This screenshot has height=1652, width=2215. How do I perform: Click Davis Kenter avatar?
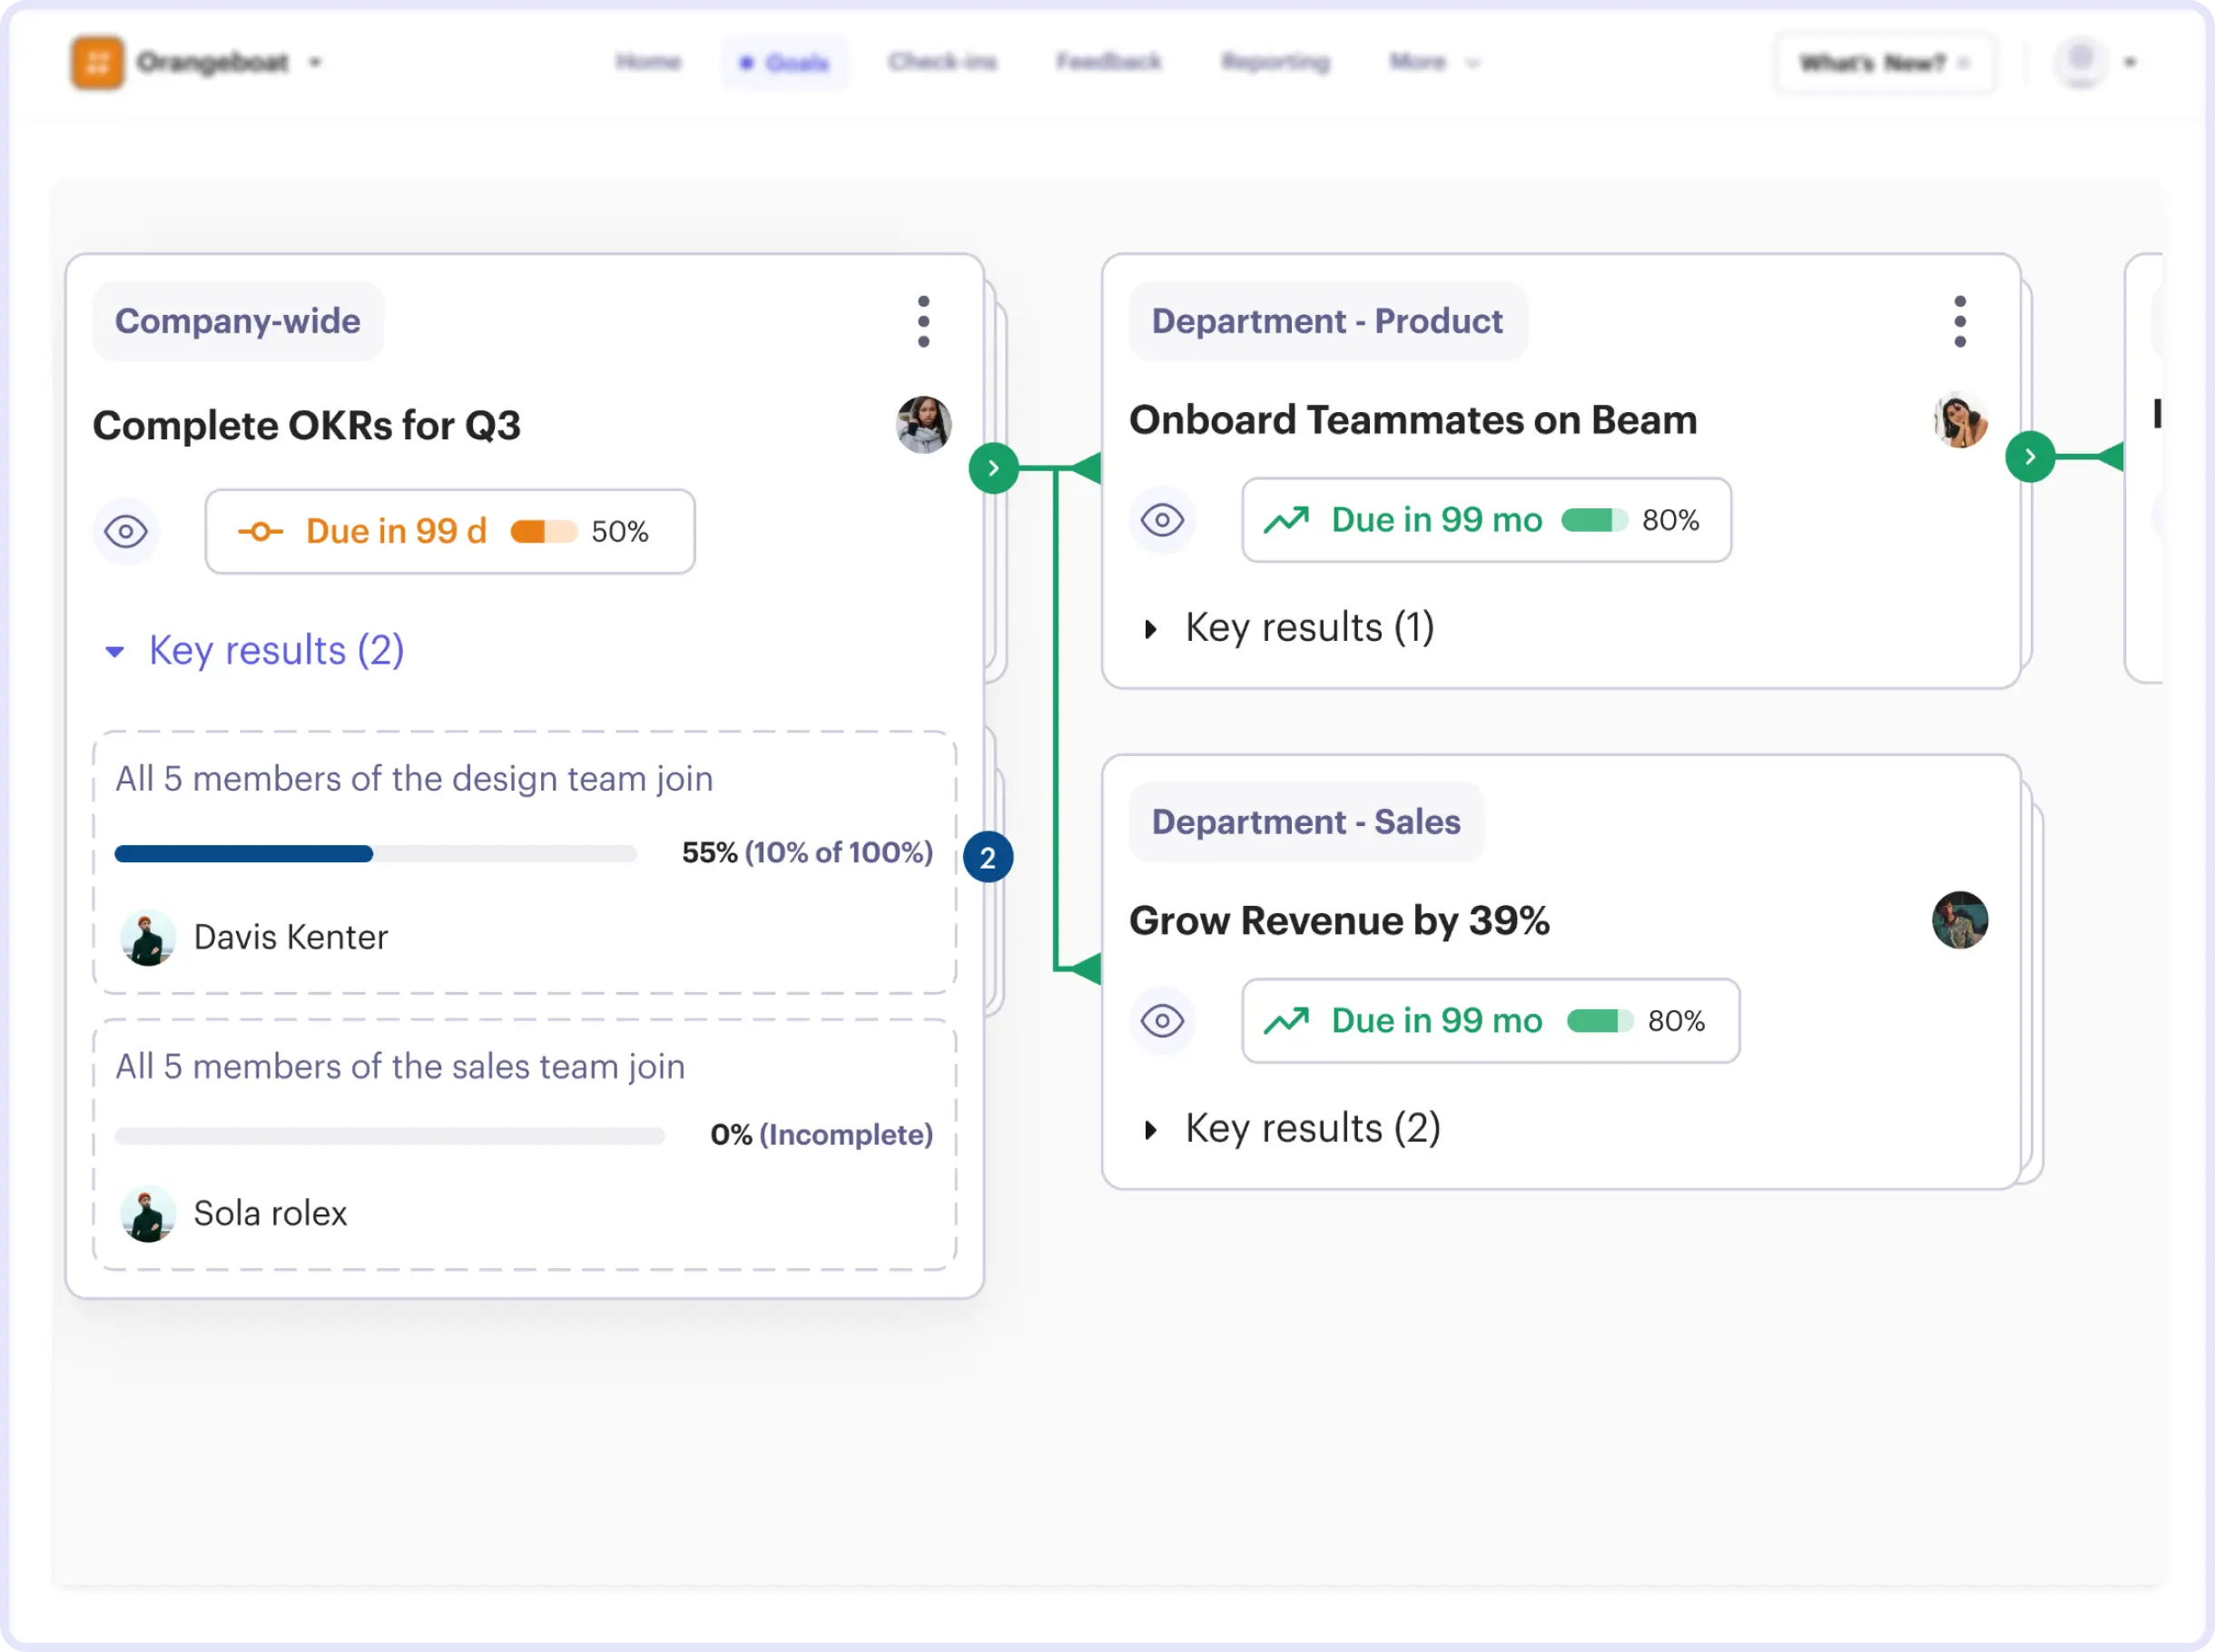tap(148, 938)
